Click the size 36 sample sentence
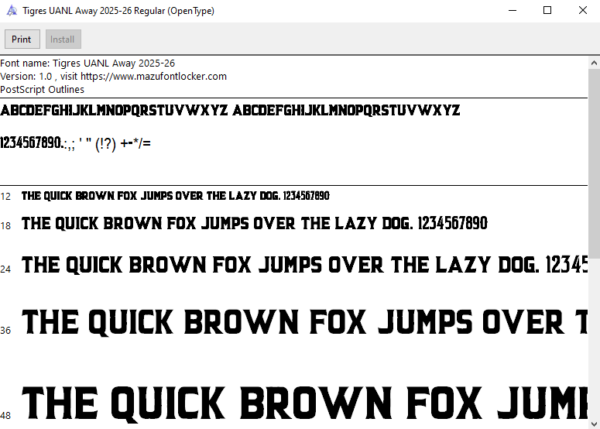 (305, 322)
